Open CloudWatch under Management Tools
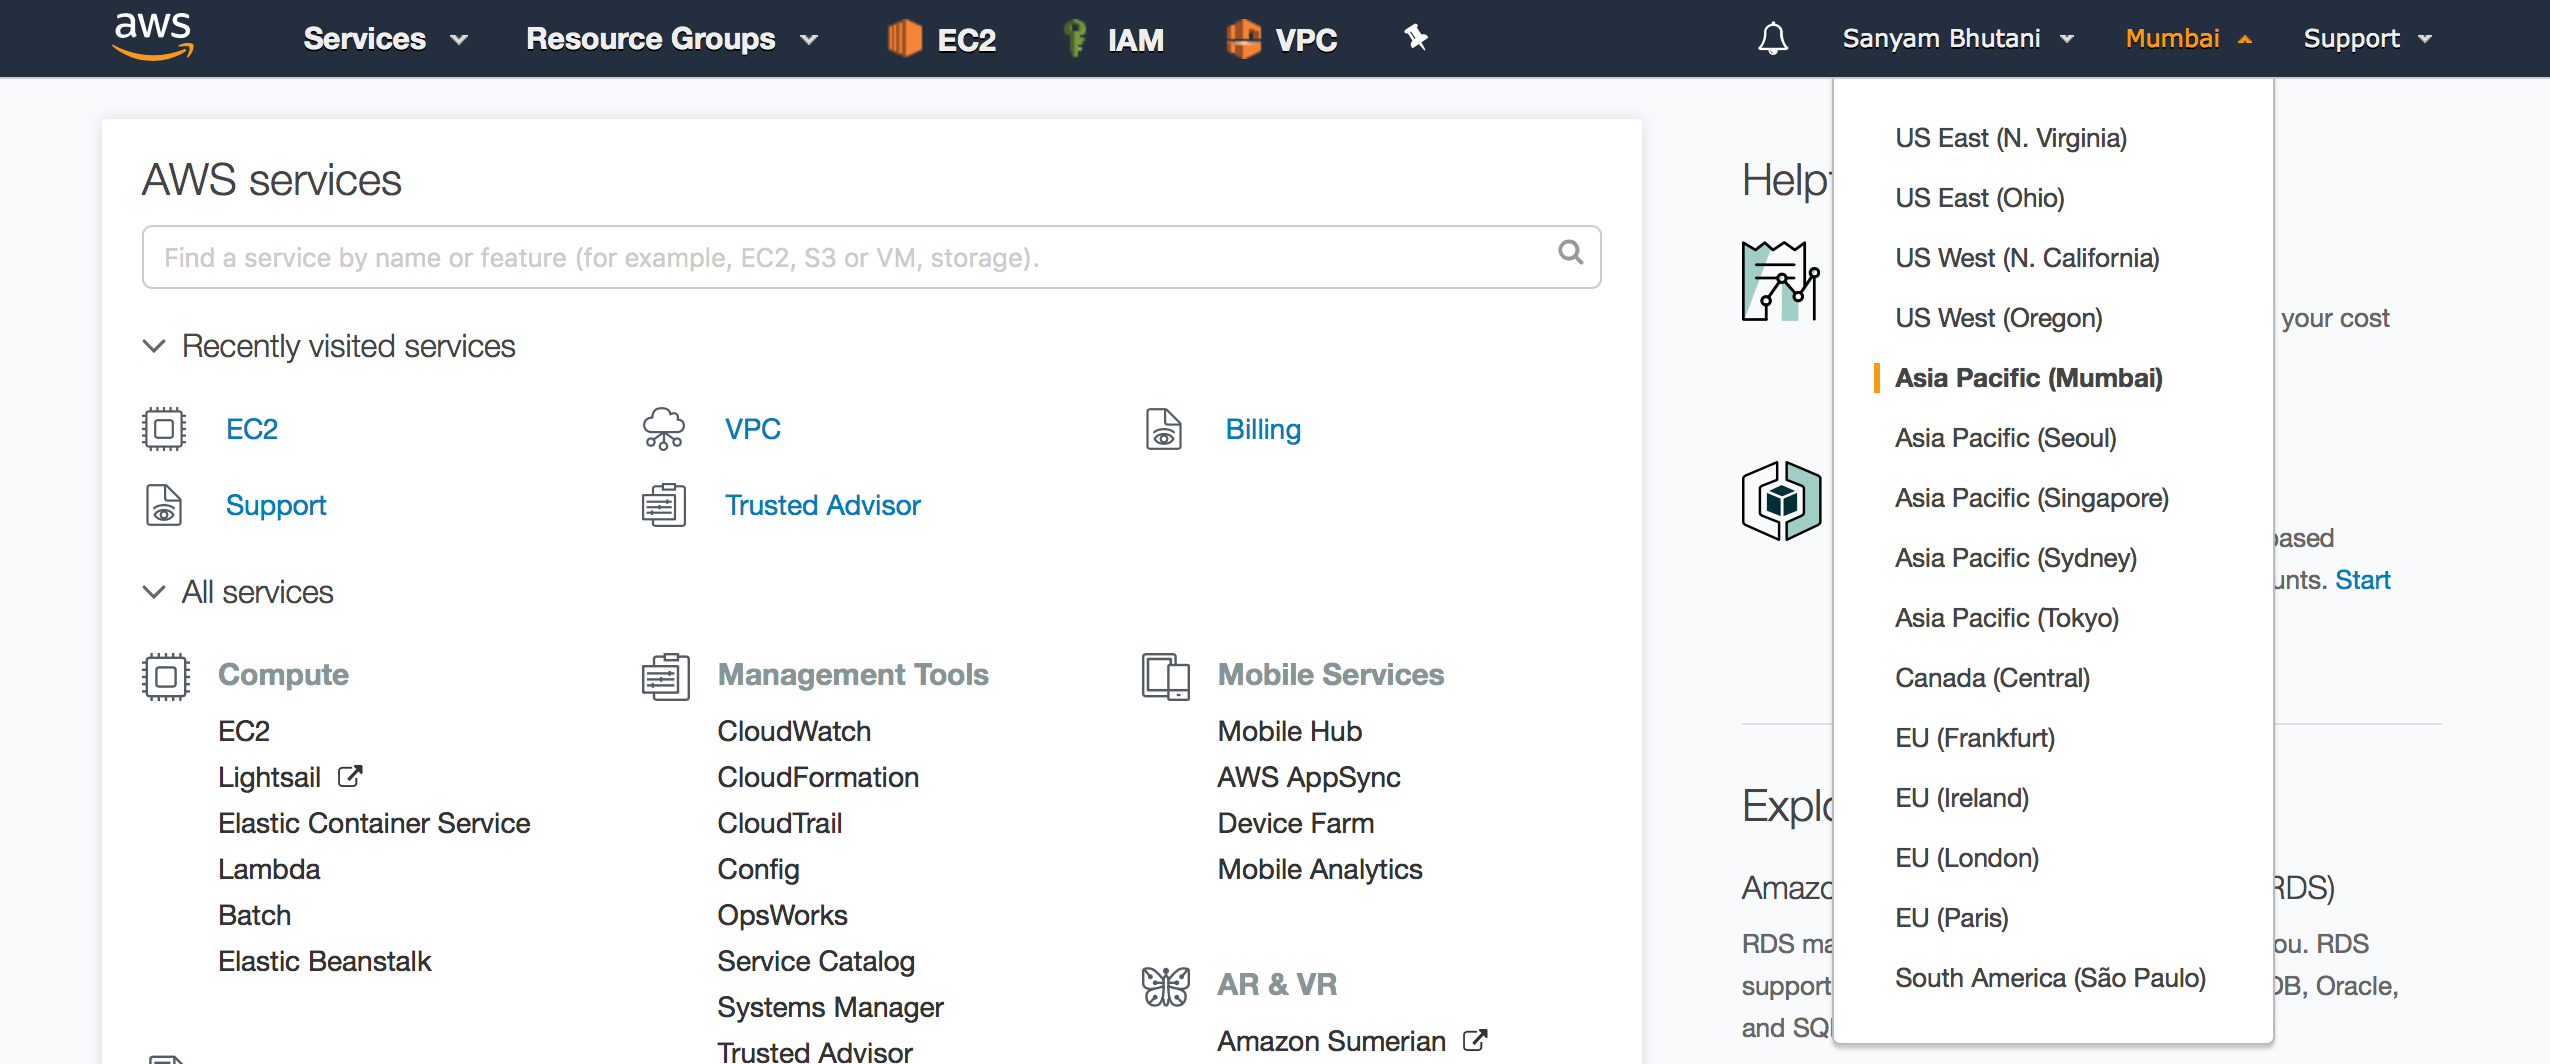Screen dimensions: 2550x1064 pyautogui.click(x=794, y=731)
